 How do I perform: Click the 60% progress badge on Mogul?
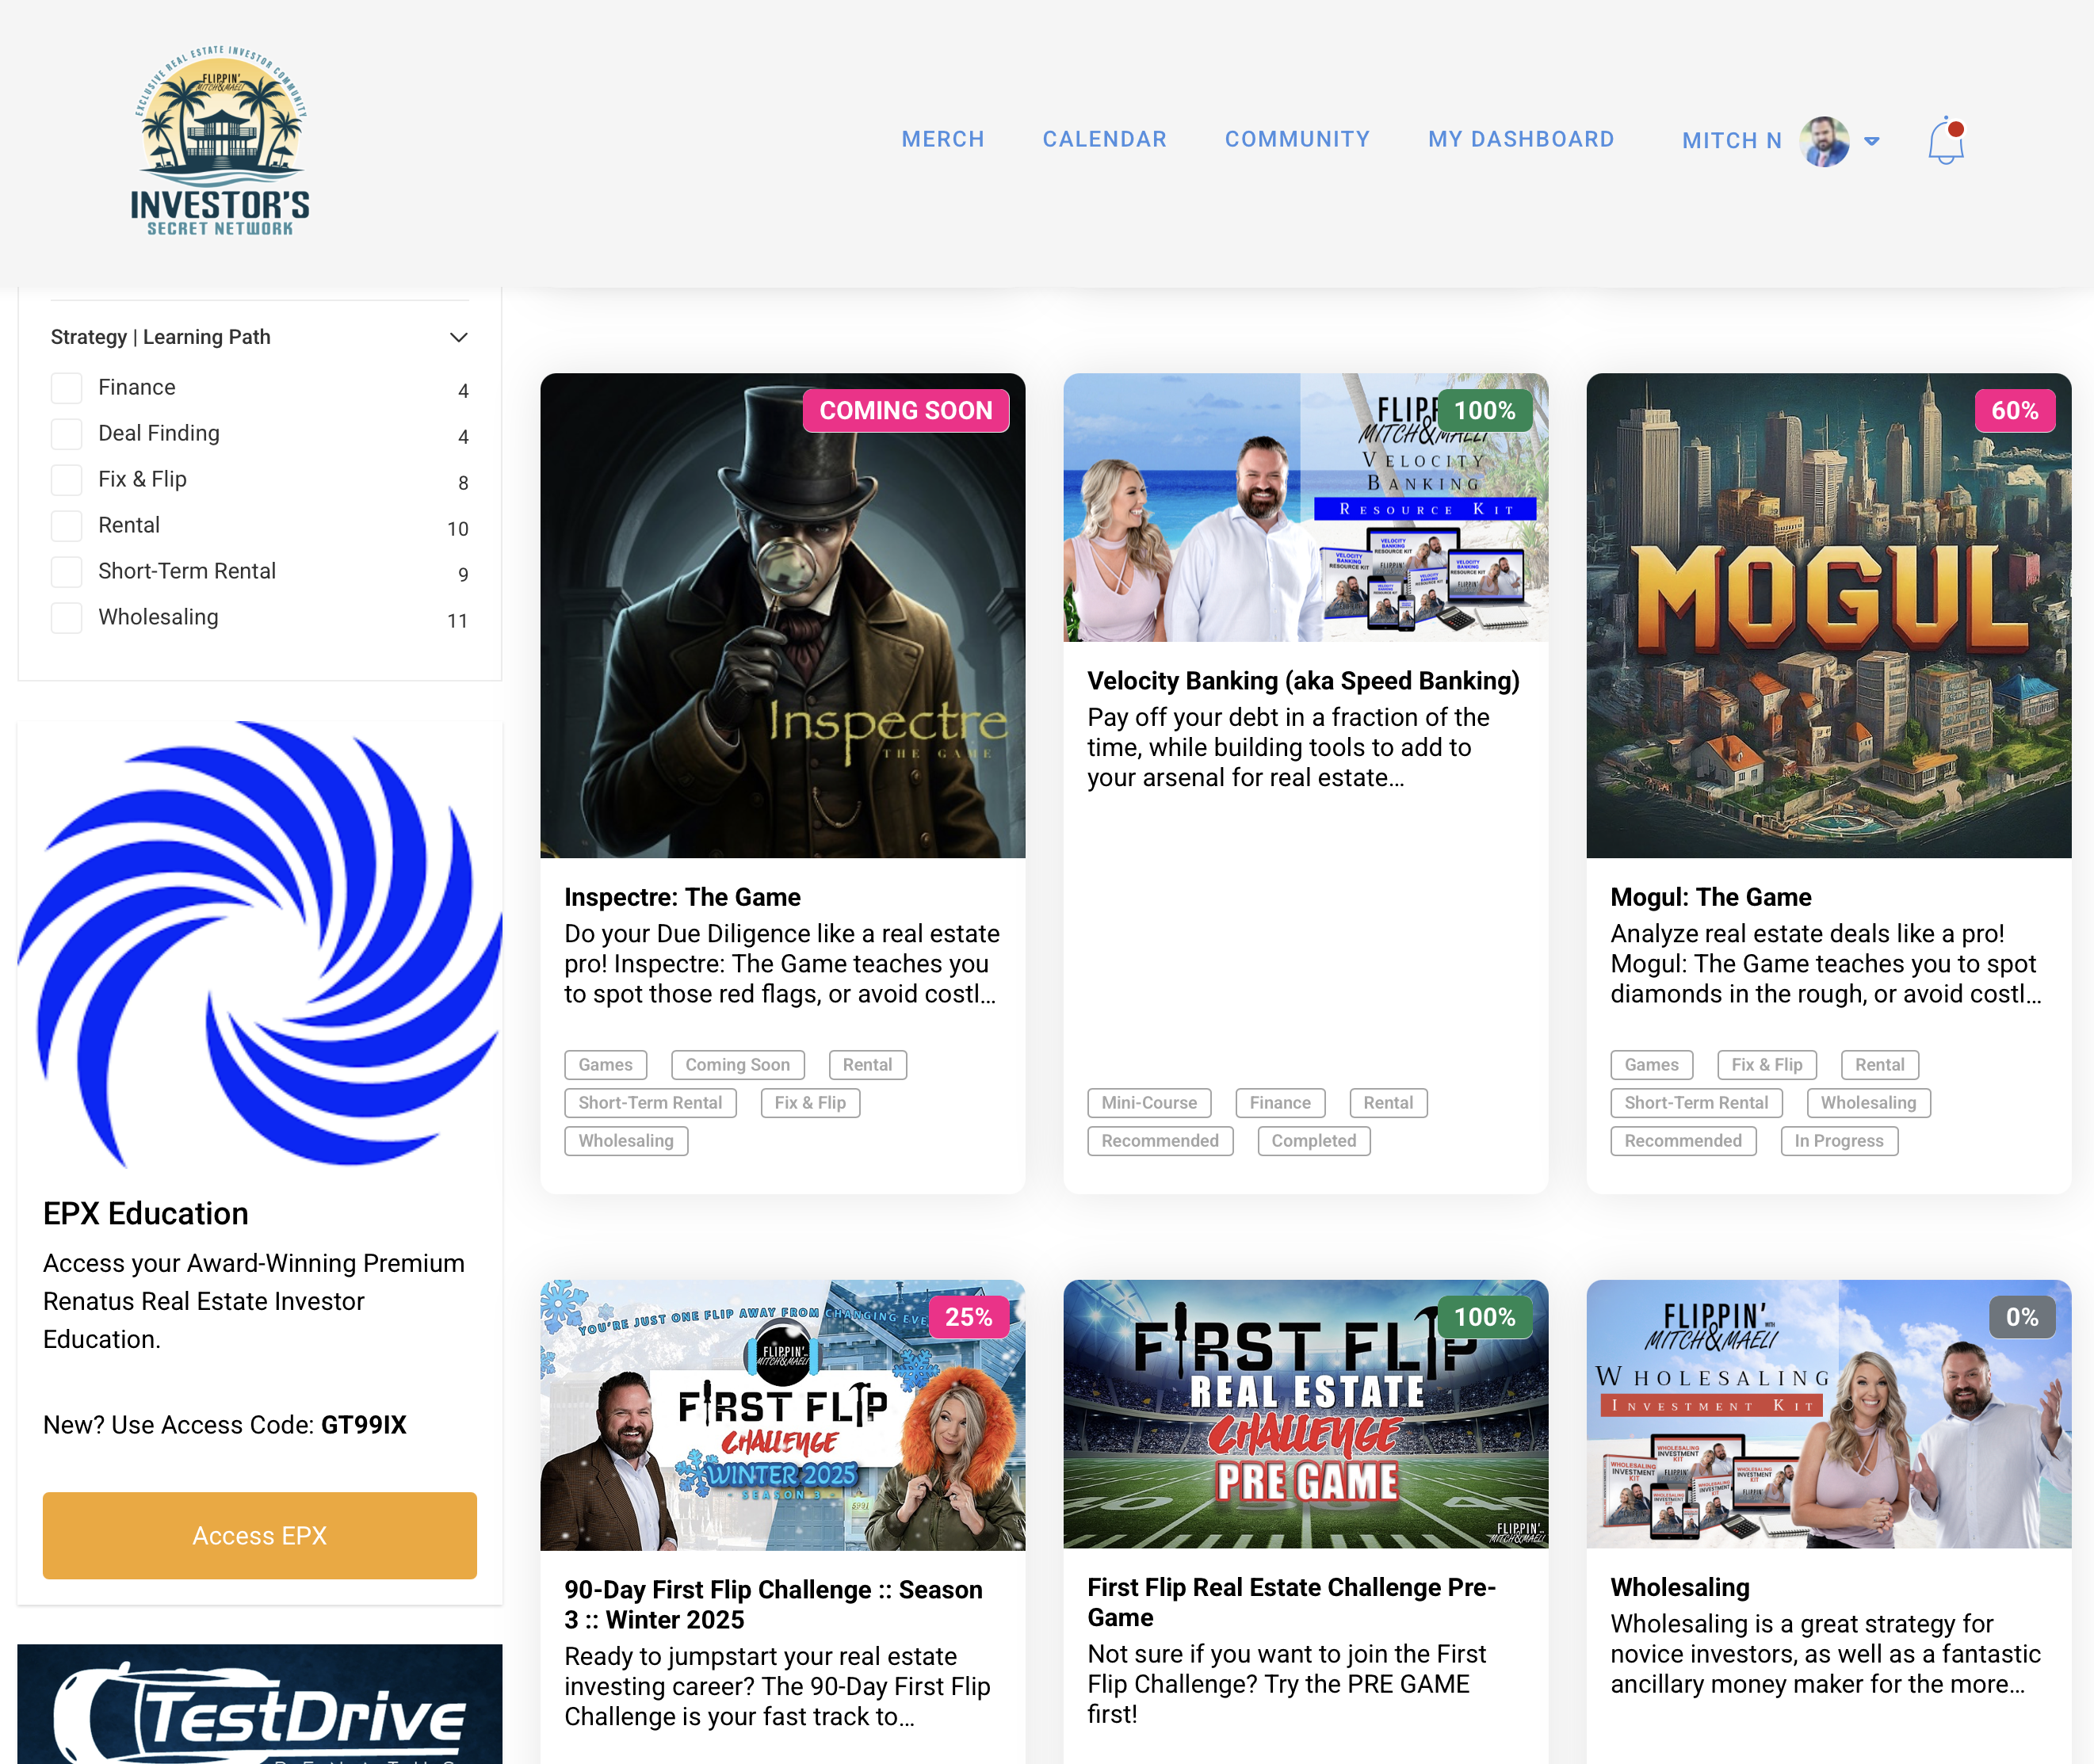pos(2014,411)
